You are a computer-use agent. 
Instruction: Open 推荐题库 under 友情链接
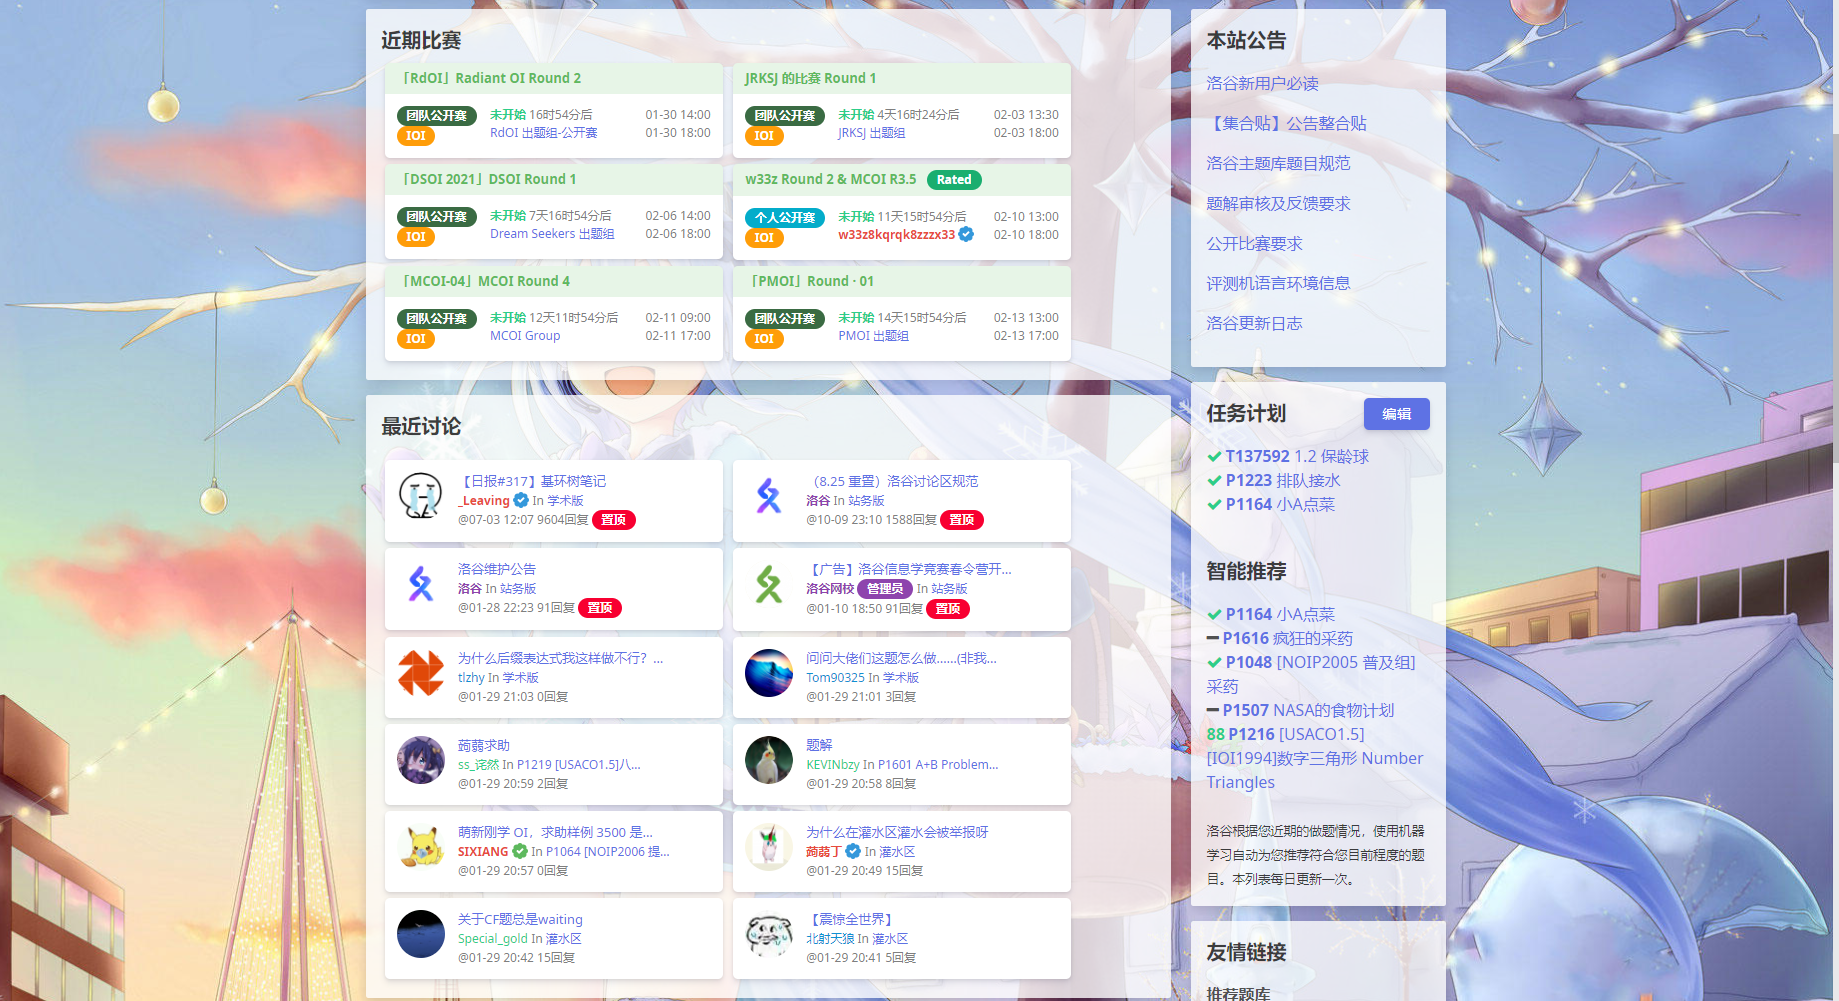[1238, 994]
